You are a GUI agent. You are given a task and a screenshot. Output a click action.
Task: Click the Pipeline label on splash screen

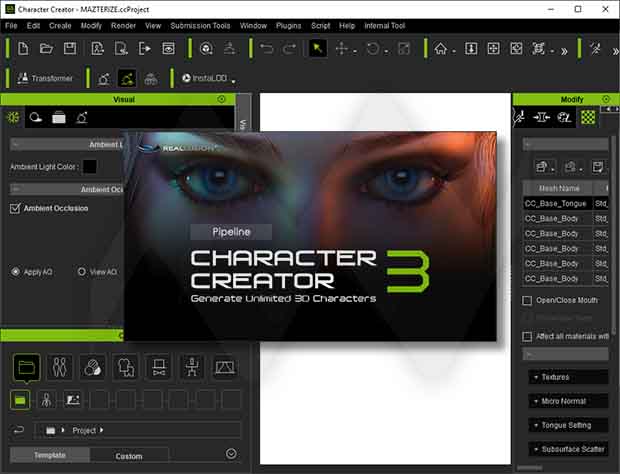231,232
